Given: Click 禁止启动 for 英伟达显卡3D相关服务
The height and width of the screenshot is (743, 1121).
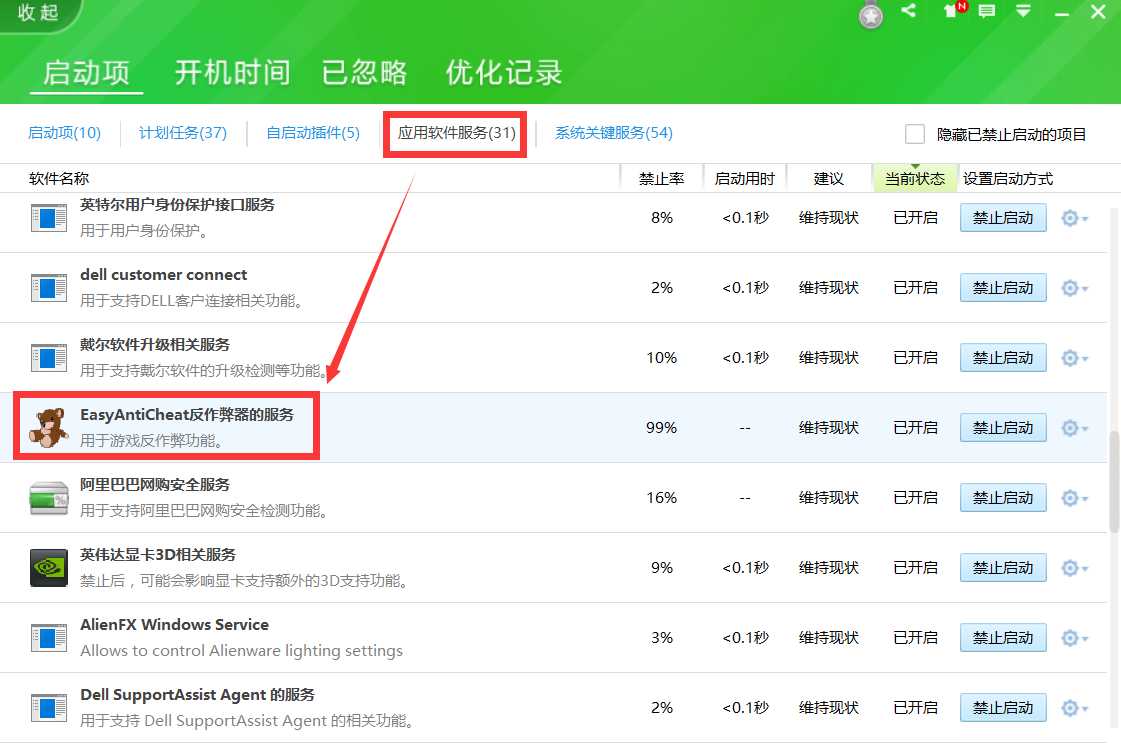Looking at the screenshot, I should [x=1002, y=568].
